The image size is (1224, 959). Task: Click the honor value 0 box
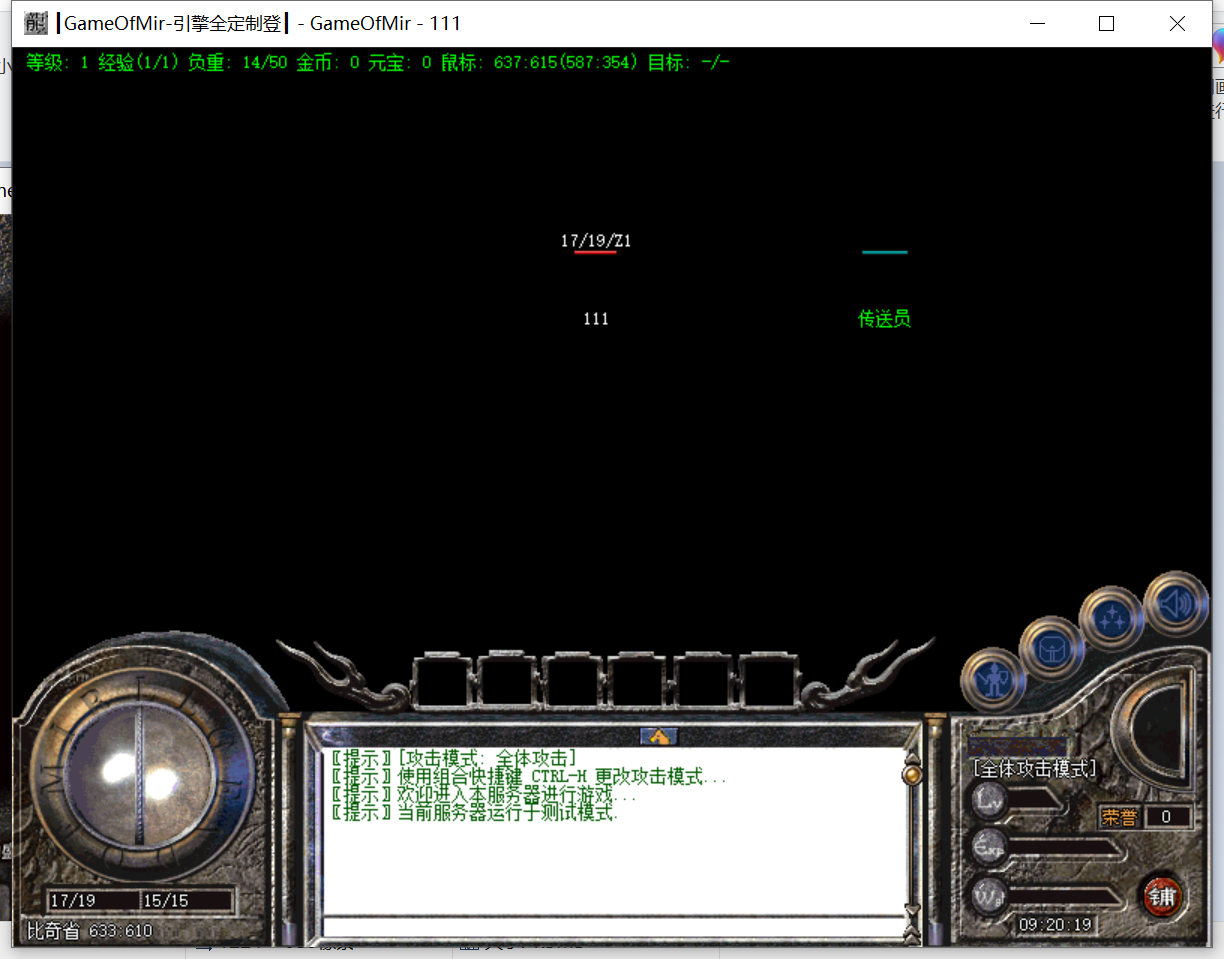(x=1167, y=817)
